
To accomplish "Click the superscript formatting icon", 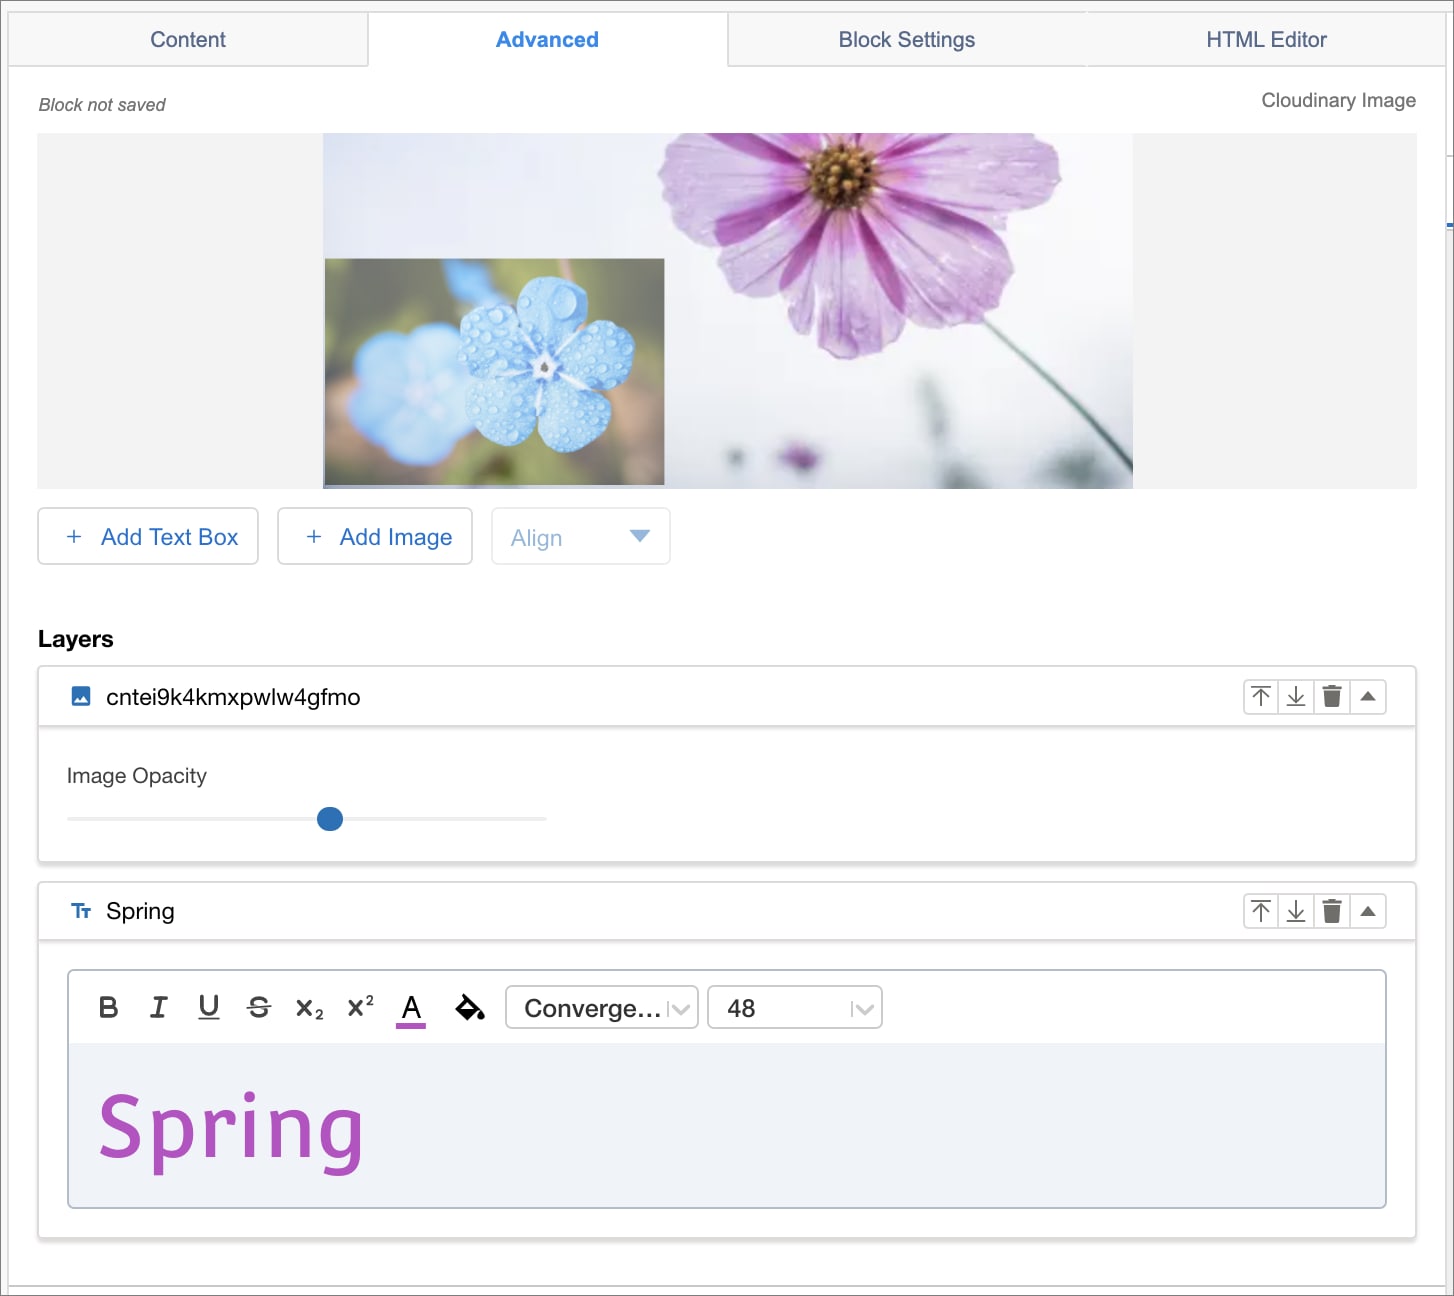I will pos(360,1007).
